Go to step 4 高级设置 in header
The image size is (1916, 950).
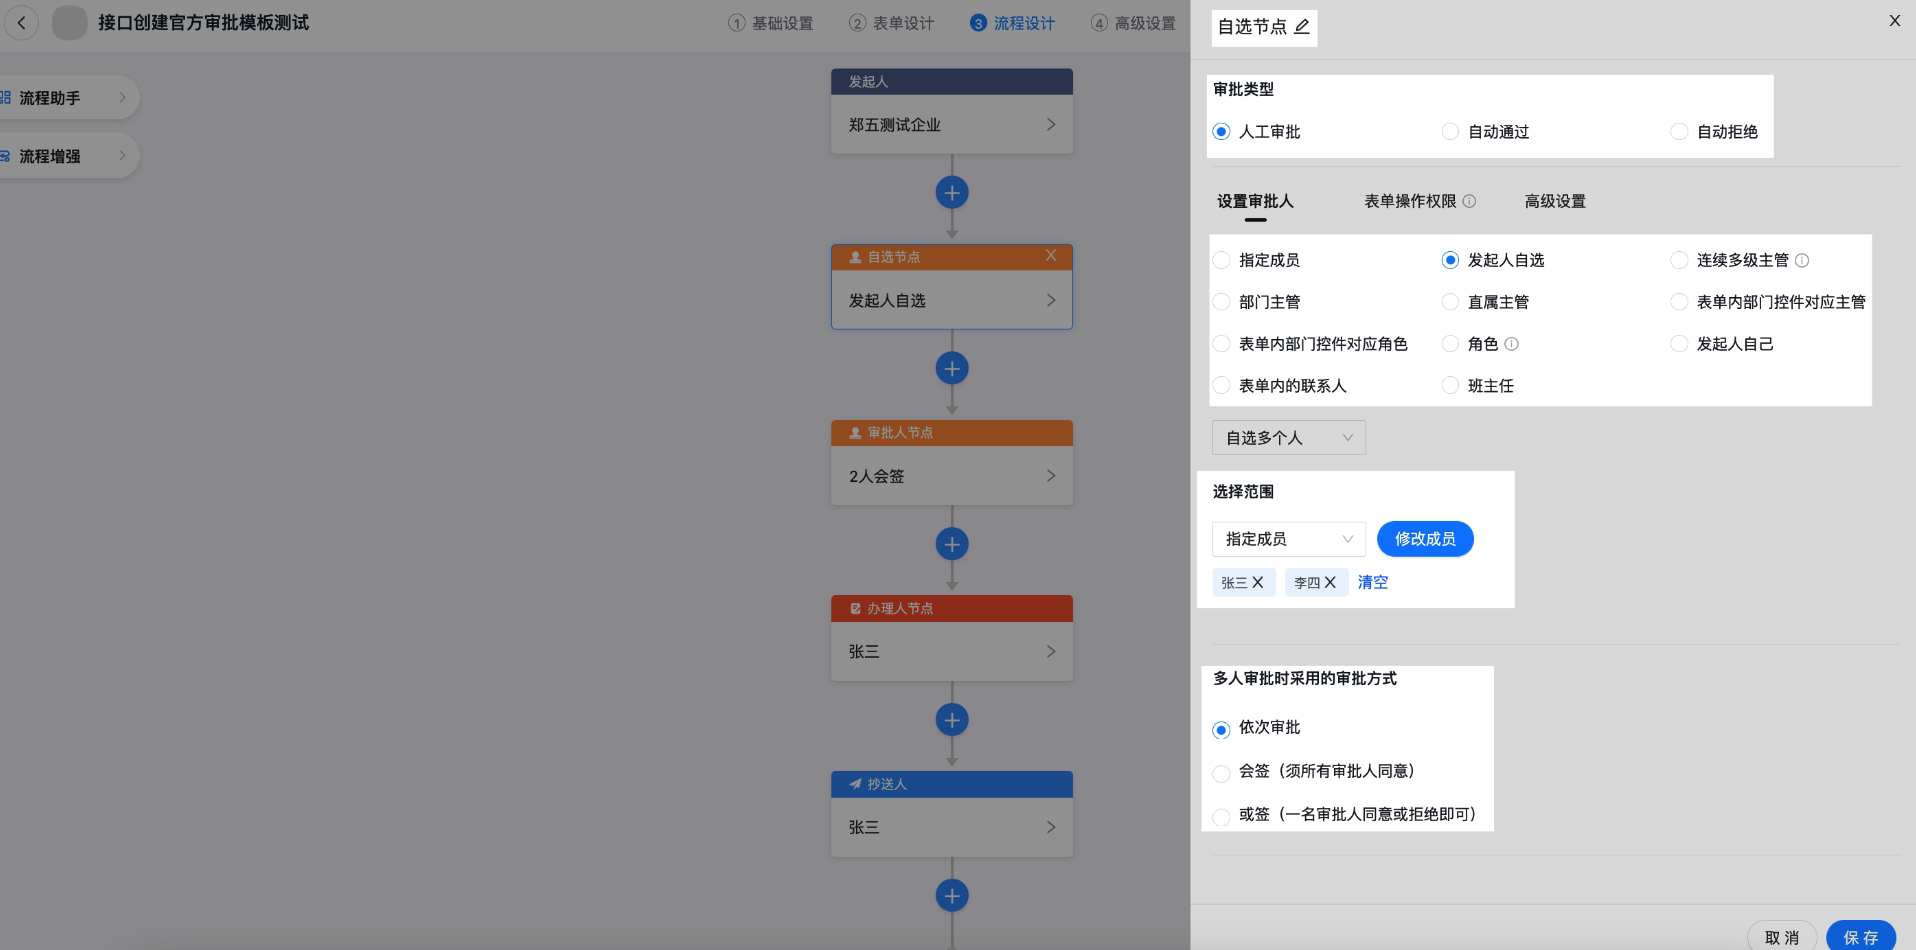click(x=1133, y=23)
